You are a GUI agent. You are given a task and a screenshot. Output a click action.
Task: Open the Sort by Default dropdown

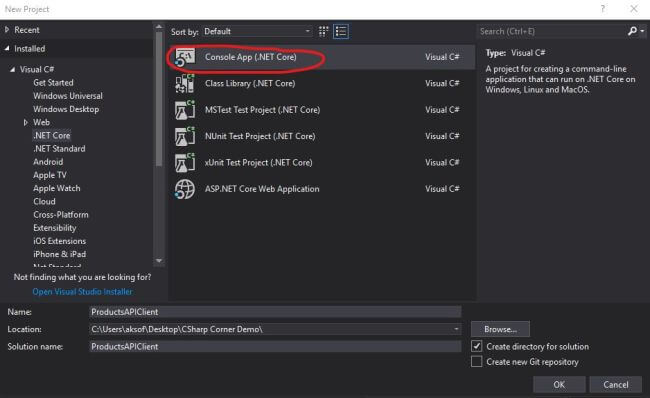coord(257,32)
